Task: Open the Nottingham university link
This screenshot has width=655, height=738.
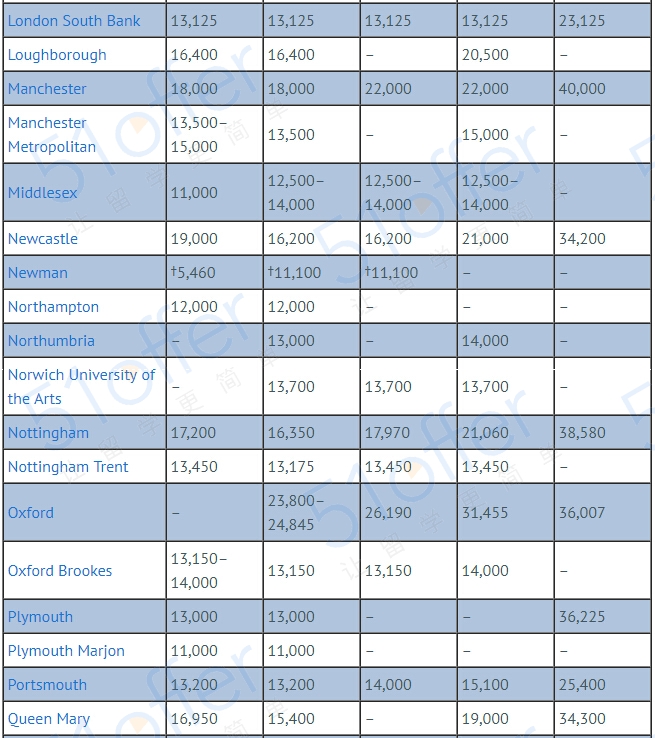Action: (48, 433)
